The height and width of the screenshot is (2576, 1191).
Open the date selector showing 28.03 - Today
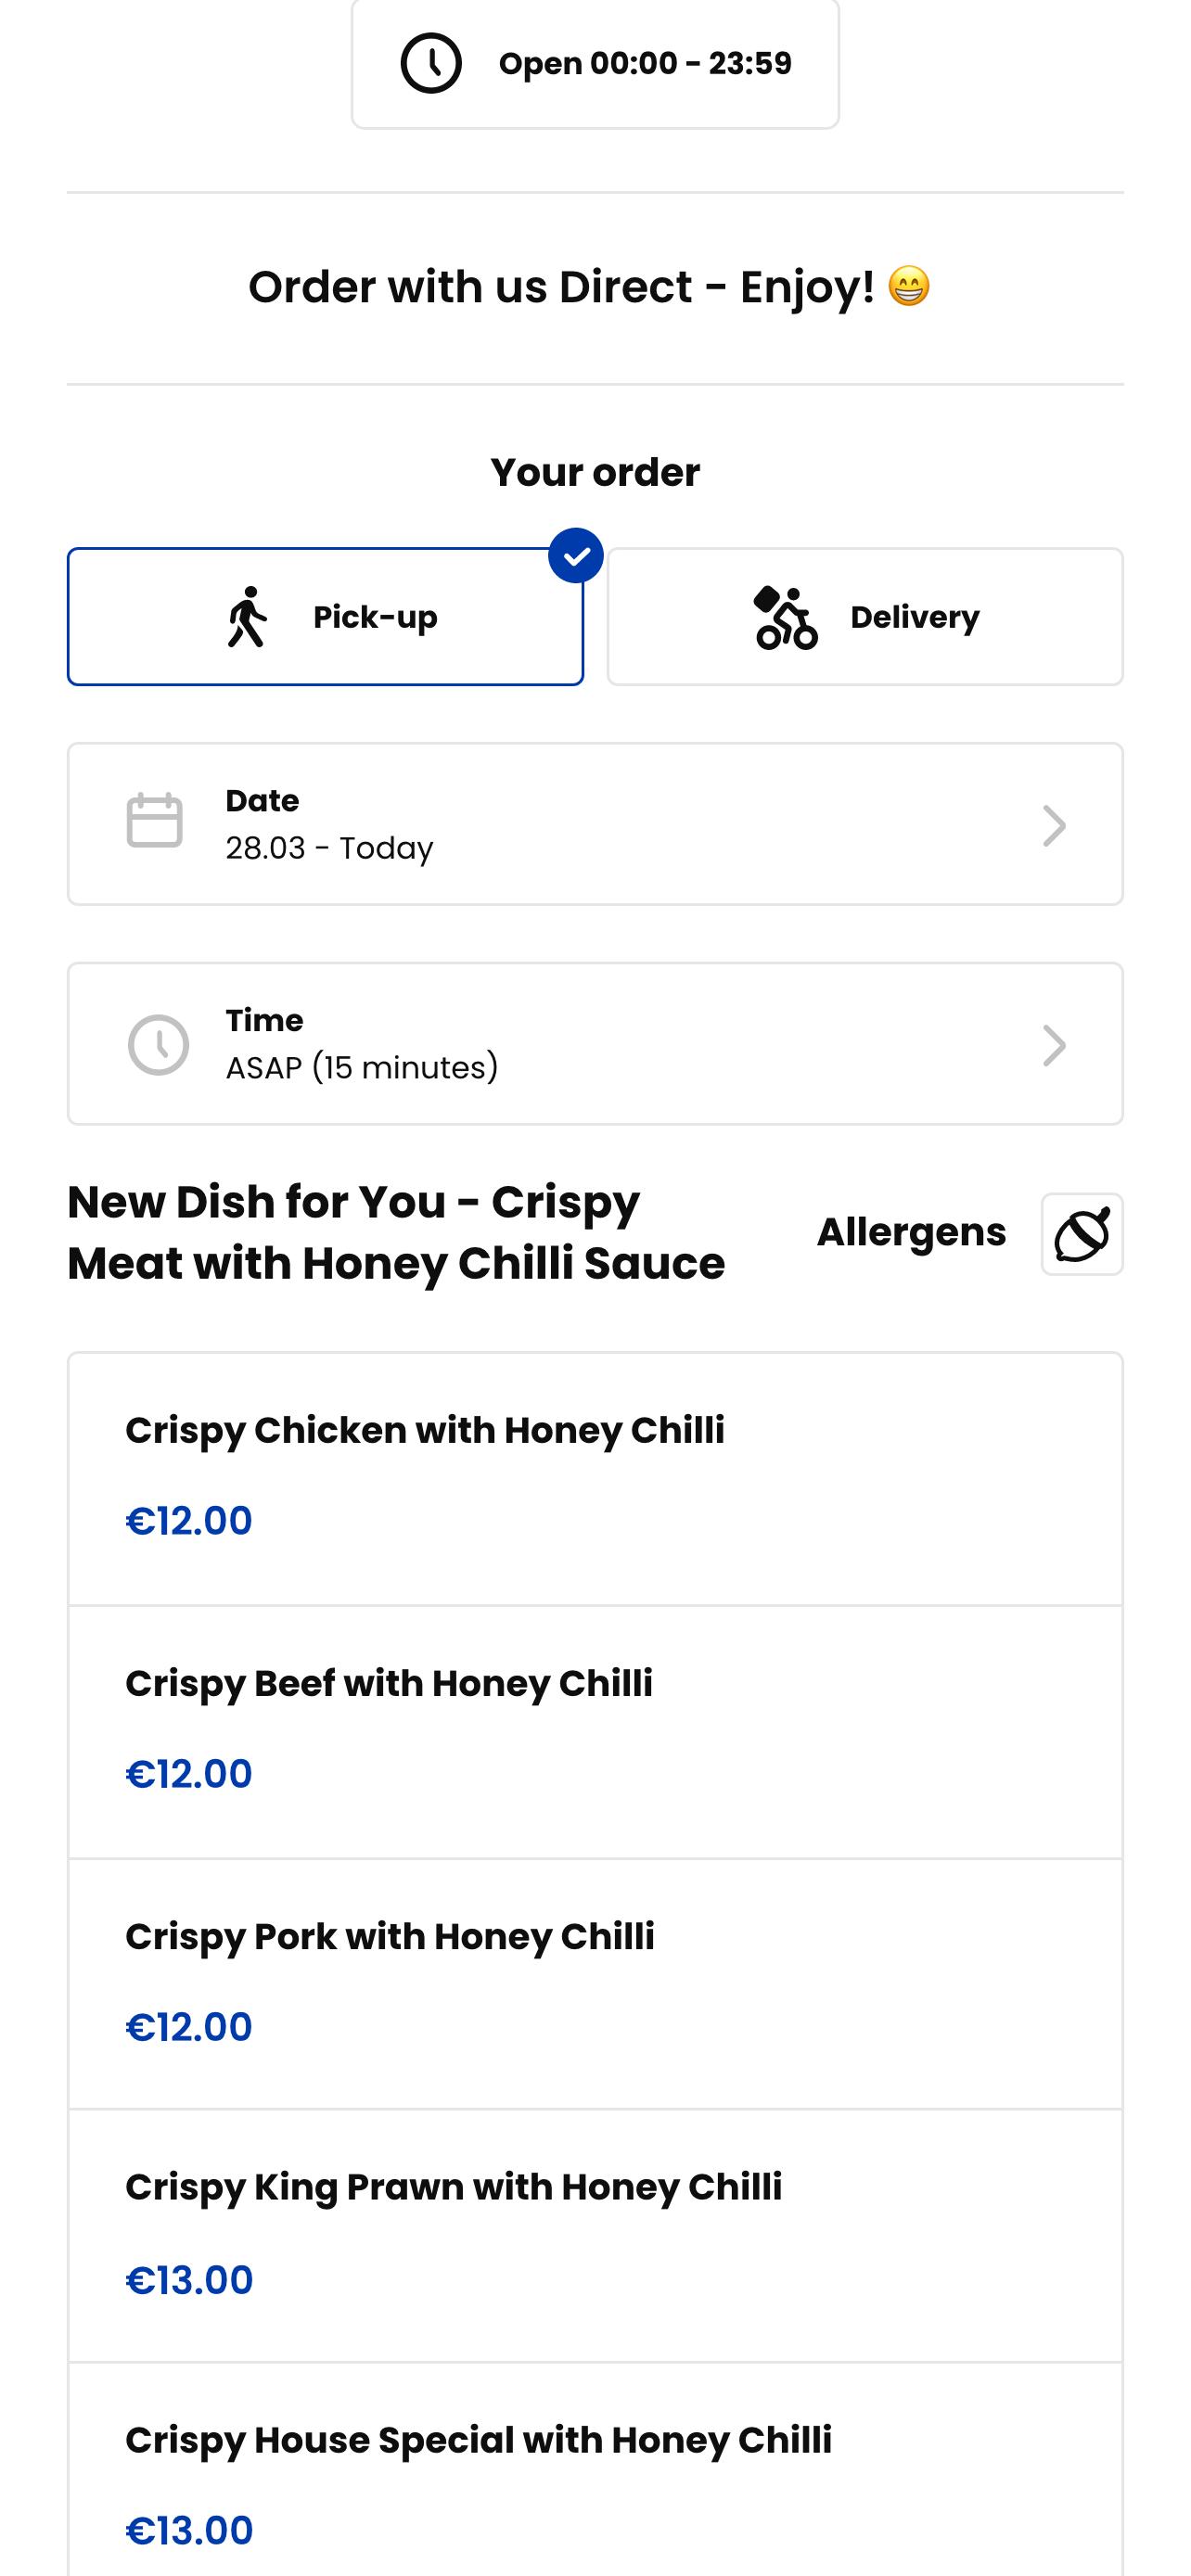595,824
